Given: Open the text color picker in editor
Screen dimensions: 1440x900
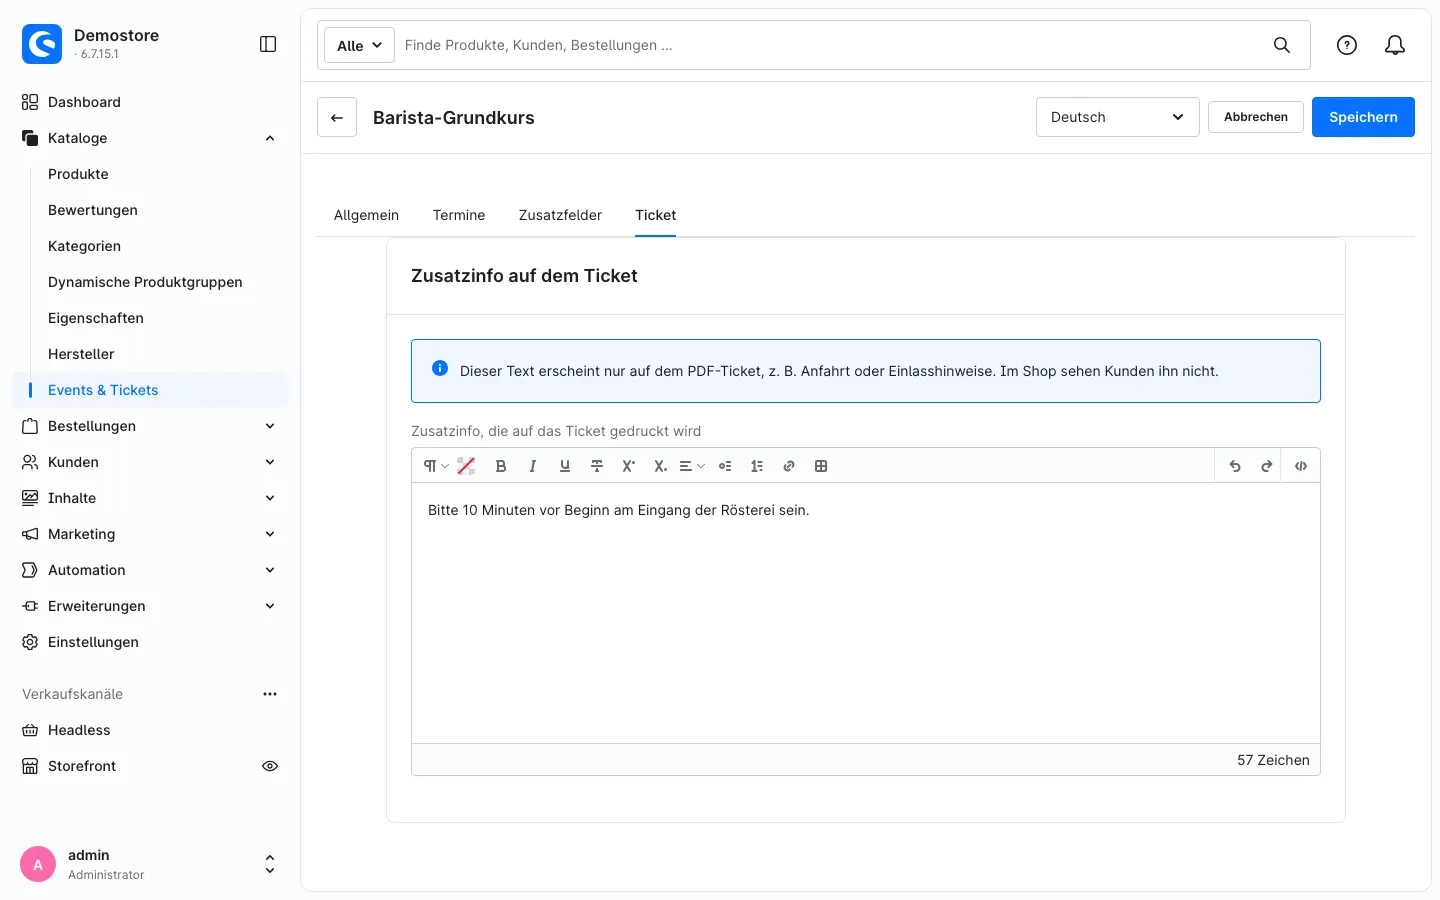Looking at the screenshot, I should (x=466, y=466).
